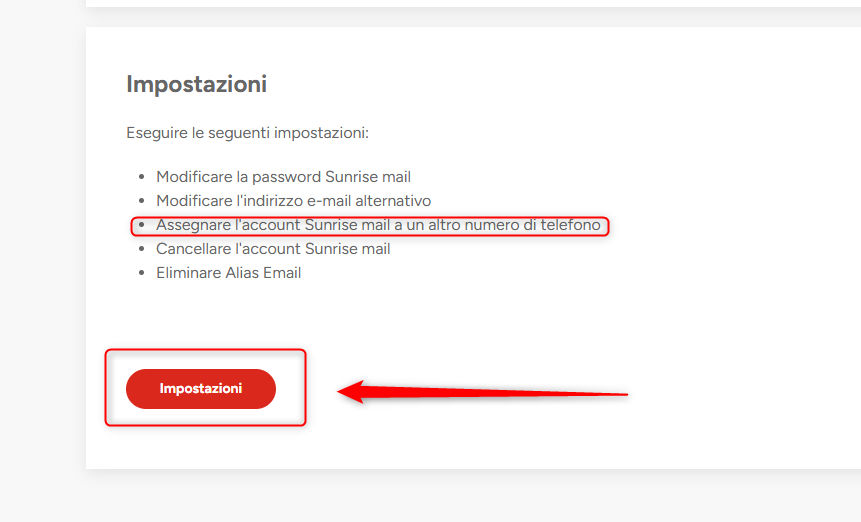
Task: Click bullet before "Modificare l'indirizzo e-mail"
Action: [x=141, y=202]
